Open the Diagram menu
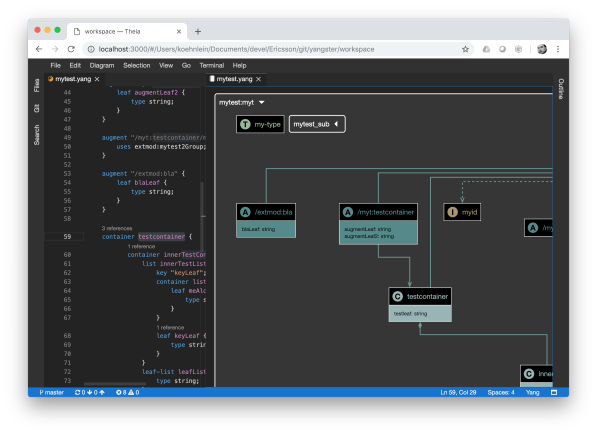Image resolution: width=597 pixels, height=434 pixels. (x=102, y=65)
